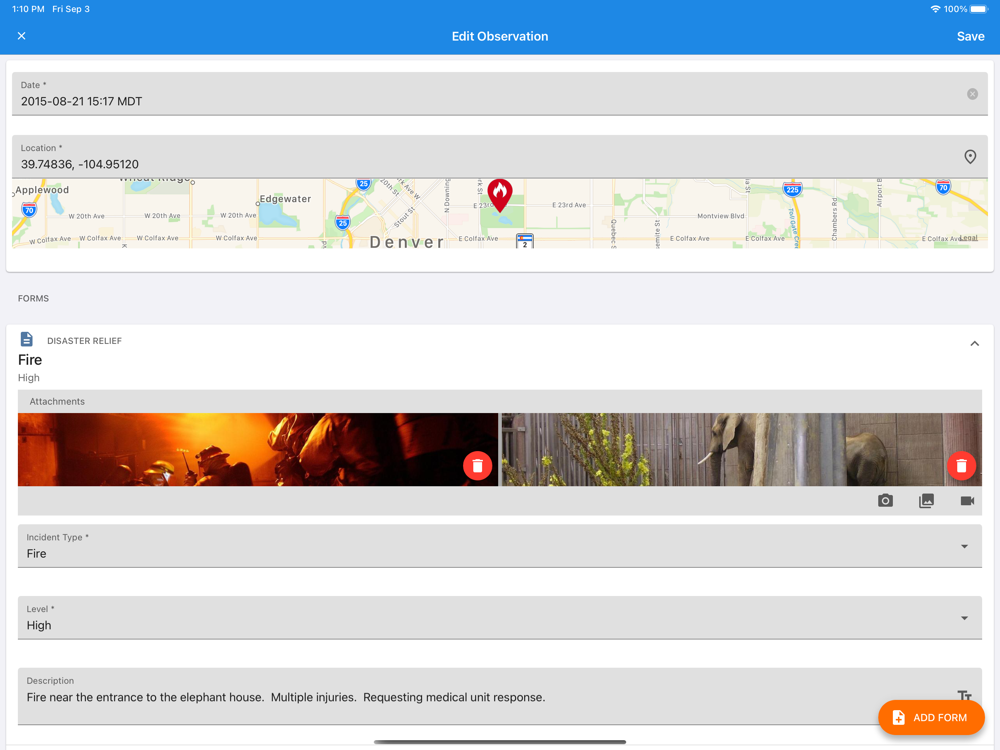Edit the Description text field

[500, 696]
